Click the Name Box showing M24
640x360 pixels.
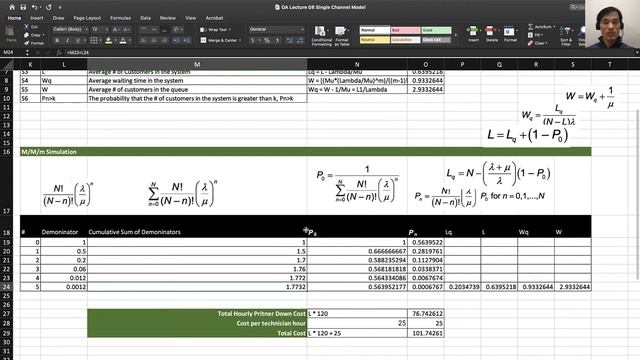[x=13, y=52]
